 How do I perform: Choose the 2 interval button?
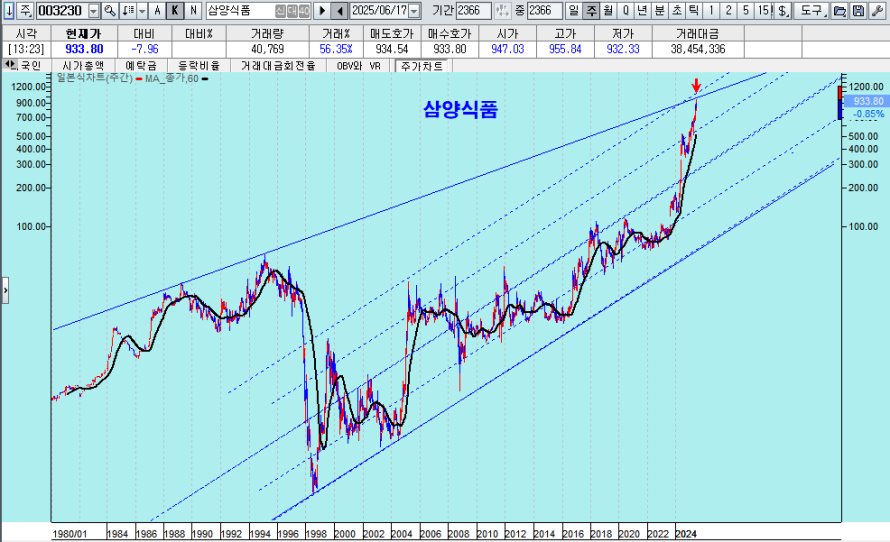point(729,10)
